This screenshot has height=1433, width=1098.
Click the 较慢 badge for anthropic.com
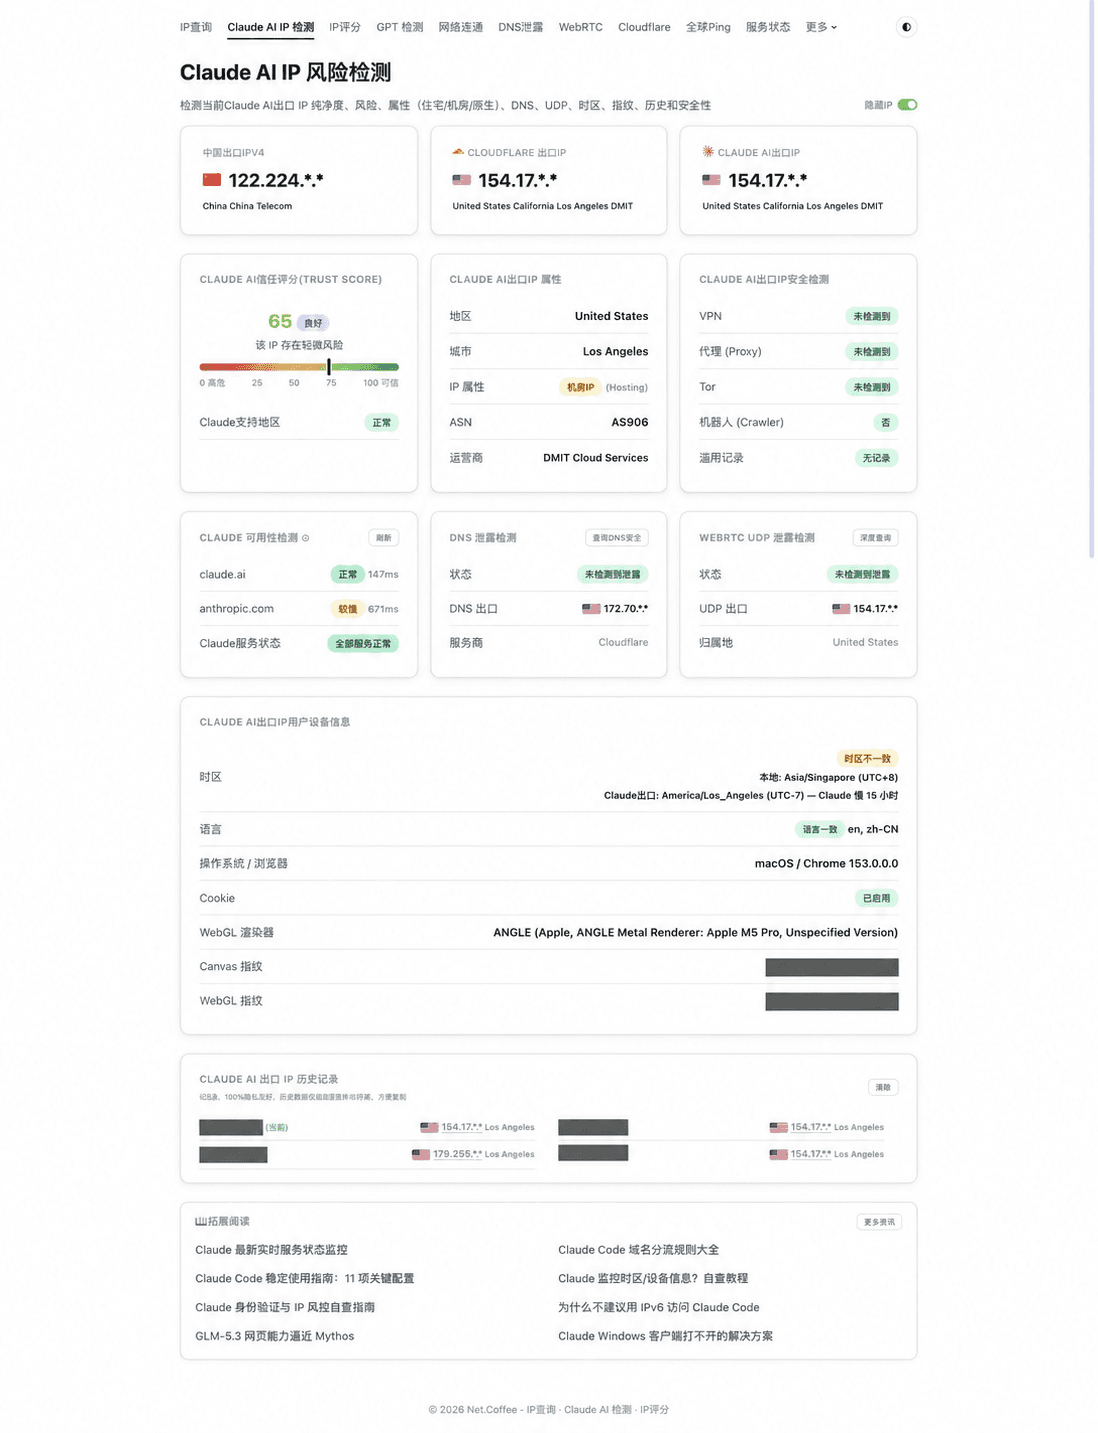point(347,609)
